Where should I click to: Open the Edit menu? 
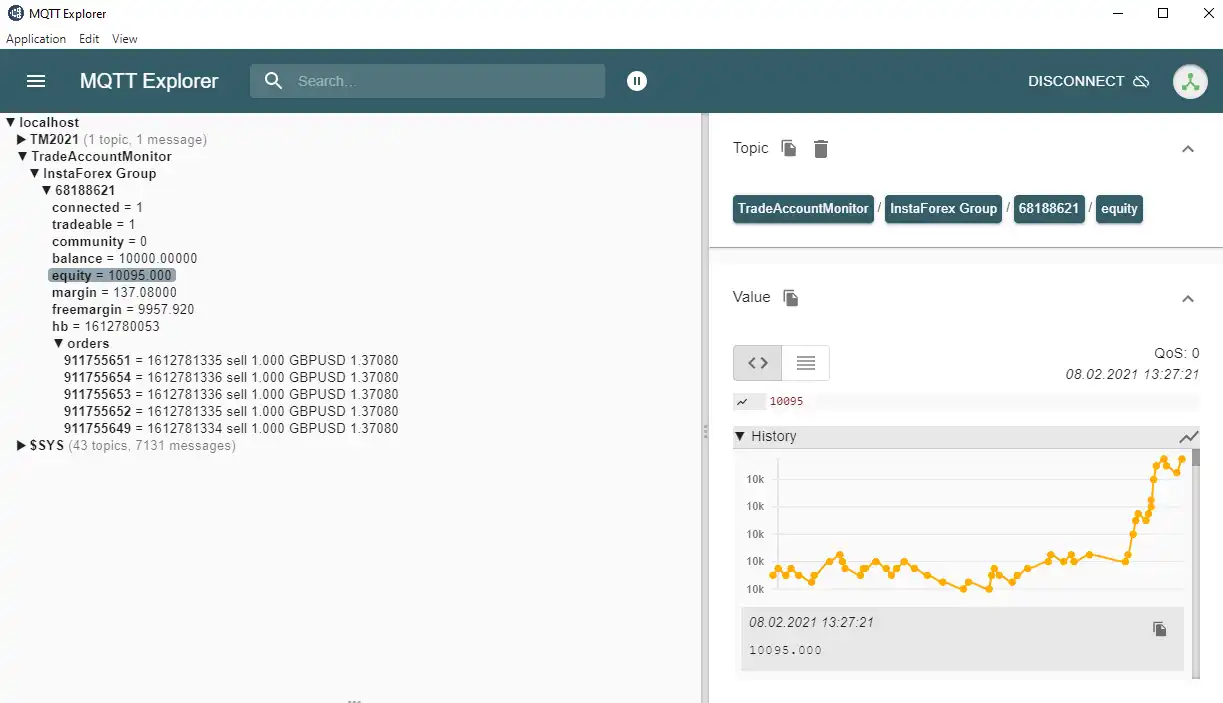[x=89, y=39]
